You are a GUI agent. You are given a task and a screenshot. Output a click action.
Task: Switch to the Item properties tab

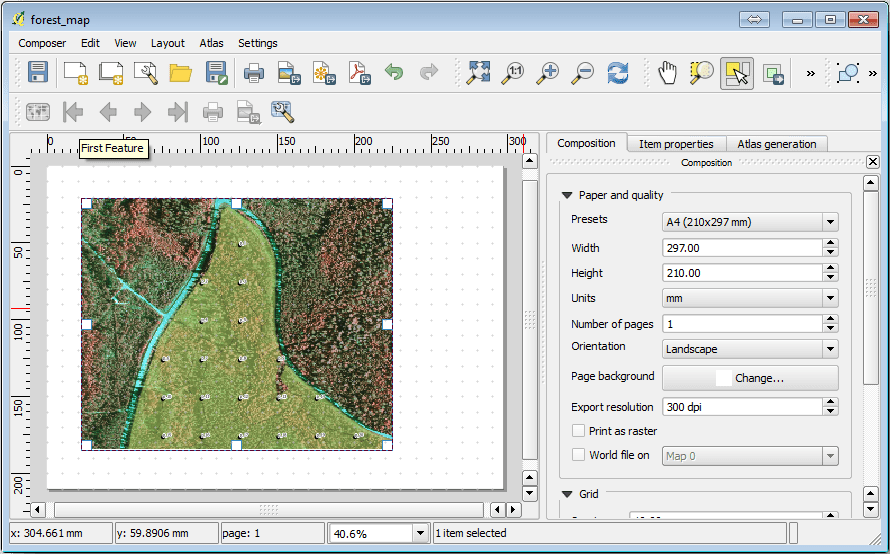pyautogui.click(x=676, y=144)
